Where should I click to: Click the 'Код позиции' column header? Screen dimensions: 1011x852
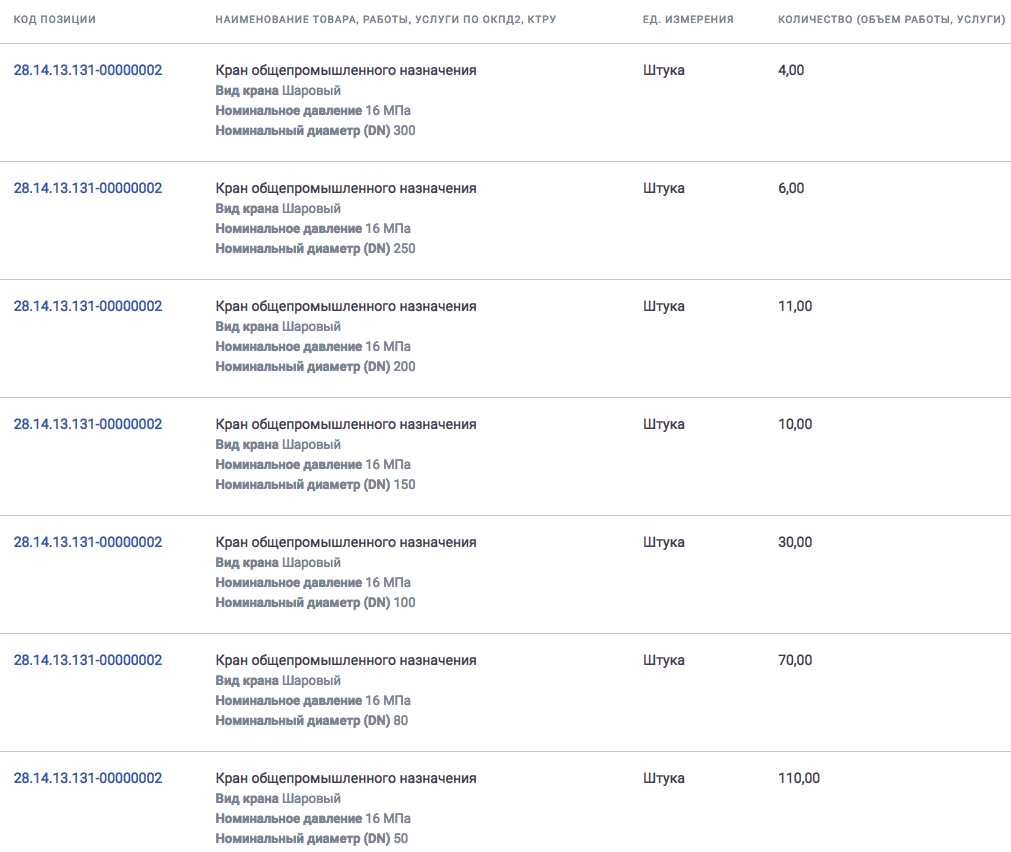[55, 19]
